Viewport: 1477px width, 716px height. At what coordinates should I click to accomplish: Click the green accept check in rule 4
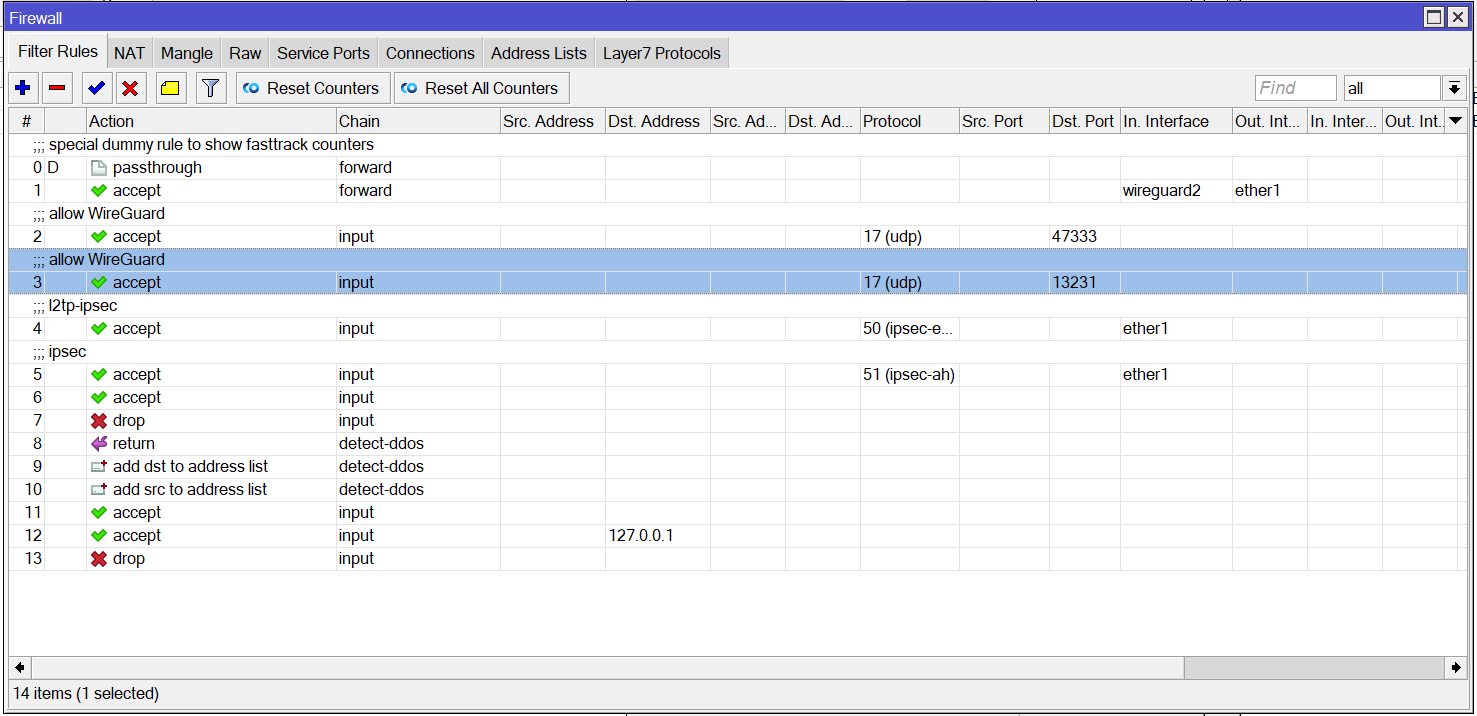(x=99, y=329)
